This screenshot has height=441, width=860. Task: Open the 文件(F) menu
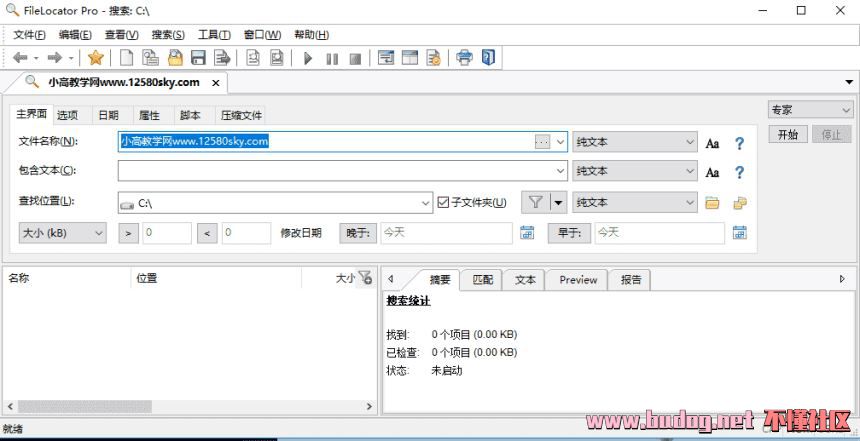pyautogui.click(x=30, y=35)
